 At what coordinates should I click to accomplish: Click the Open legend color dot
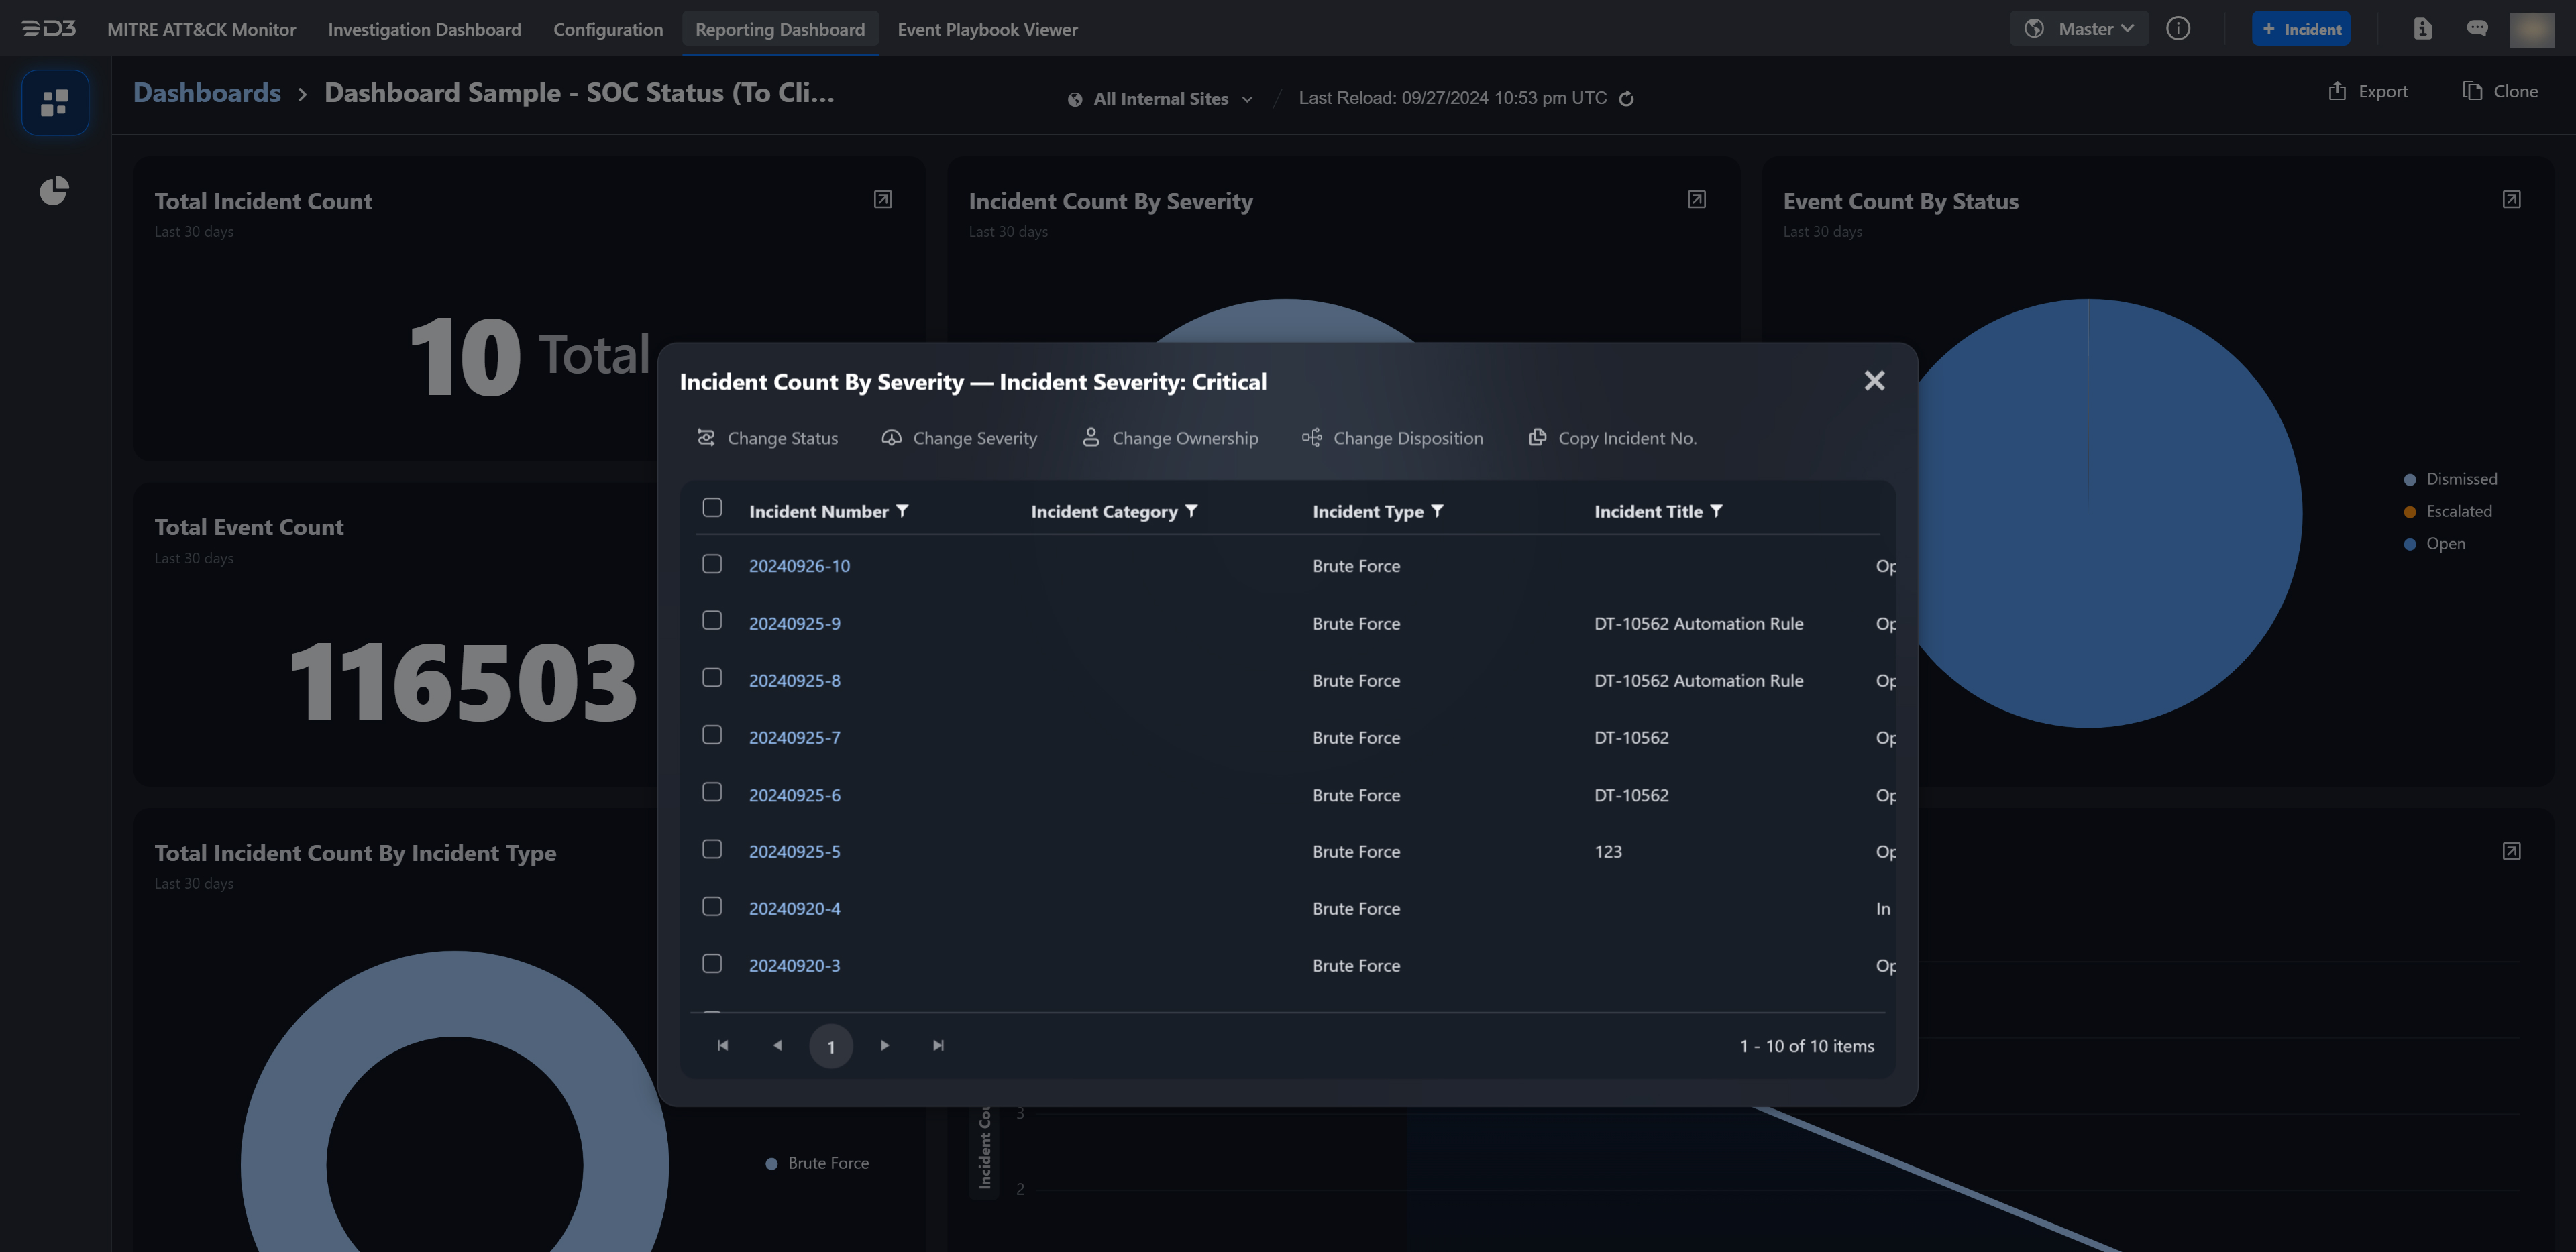[x=2409, y=544]
